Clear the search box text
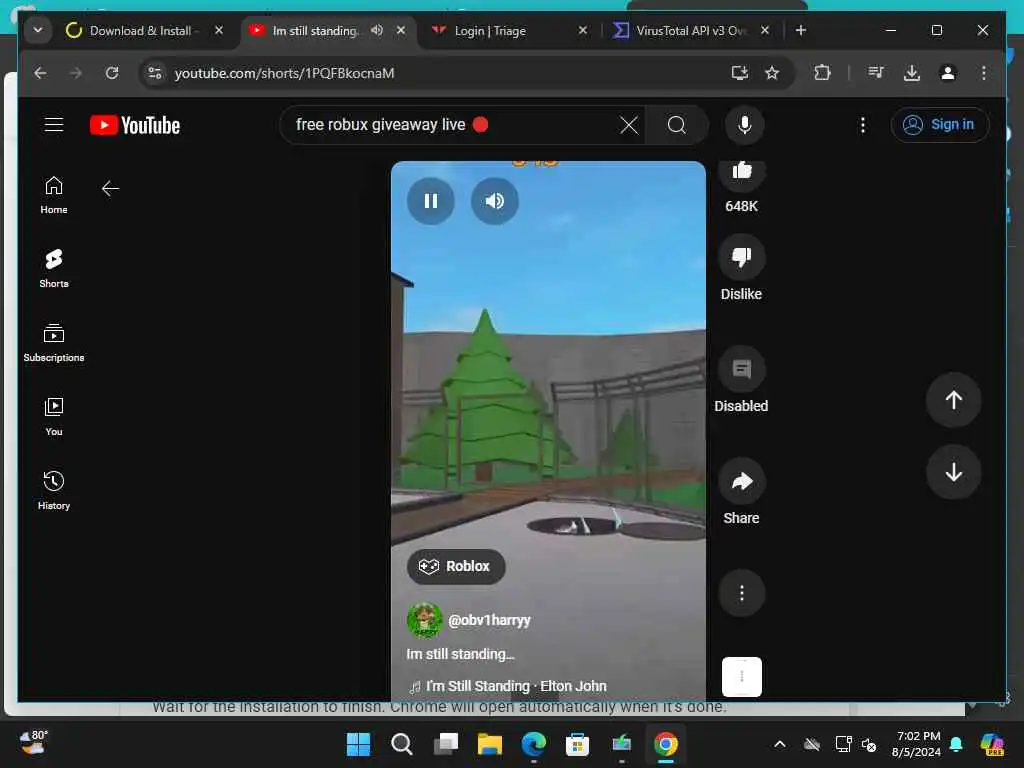 click(628, 125)
